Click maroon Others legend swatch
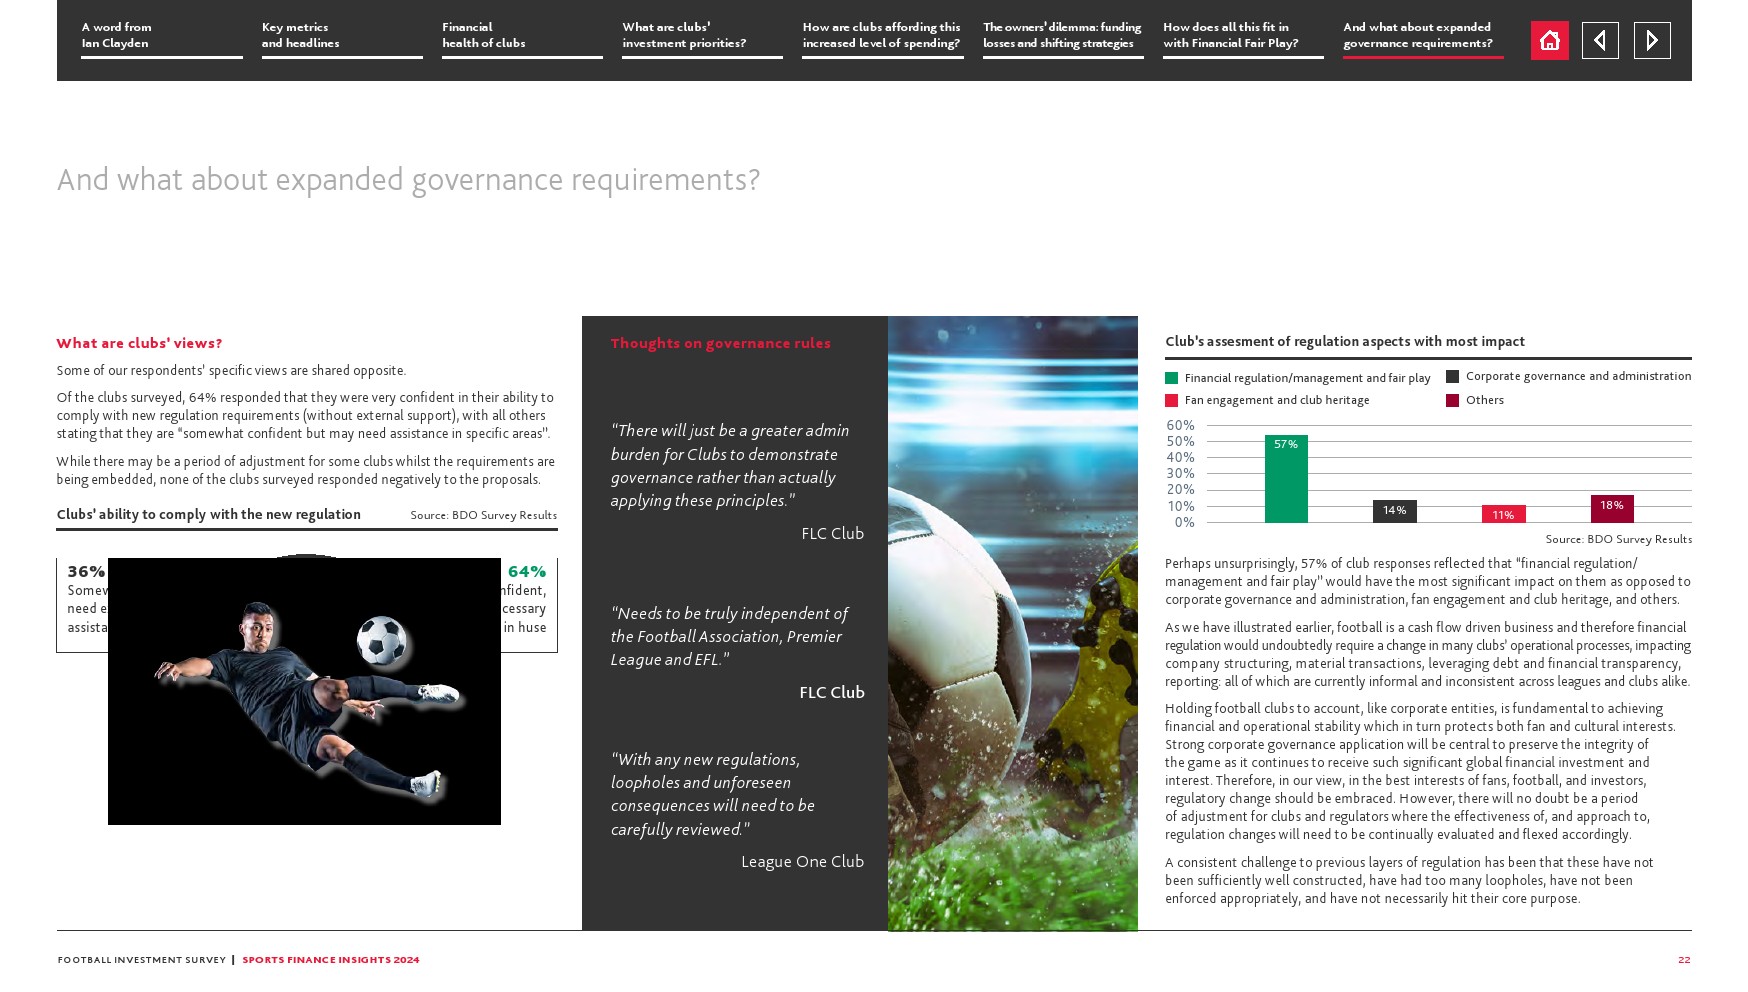The height and width of the screenshot is (992, 1748). click(x=1452, y=401)
